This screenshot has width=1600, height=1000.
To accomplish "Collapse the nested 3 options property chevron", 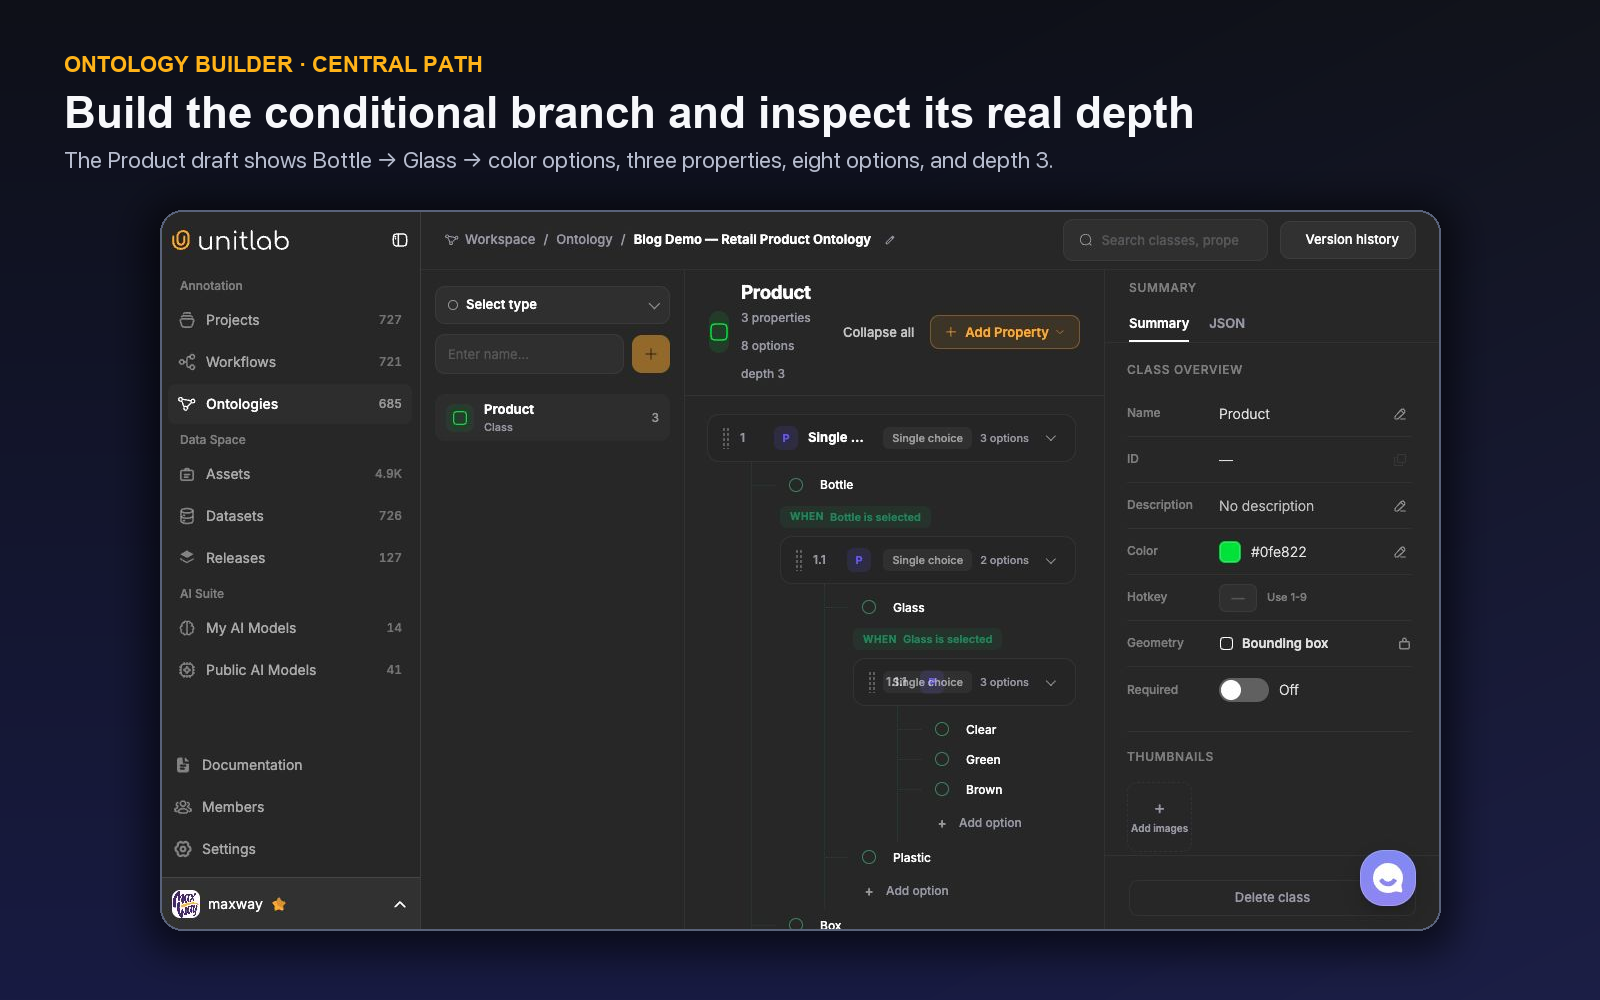I will pyautogui.click(x=1051, y=682).
